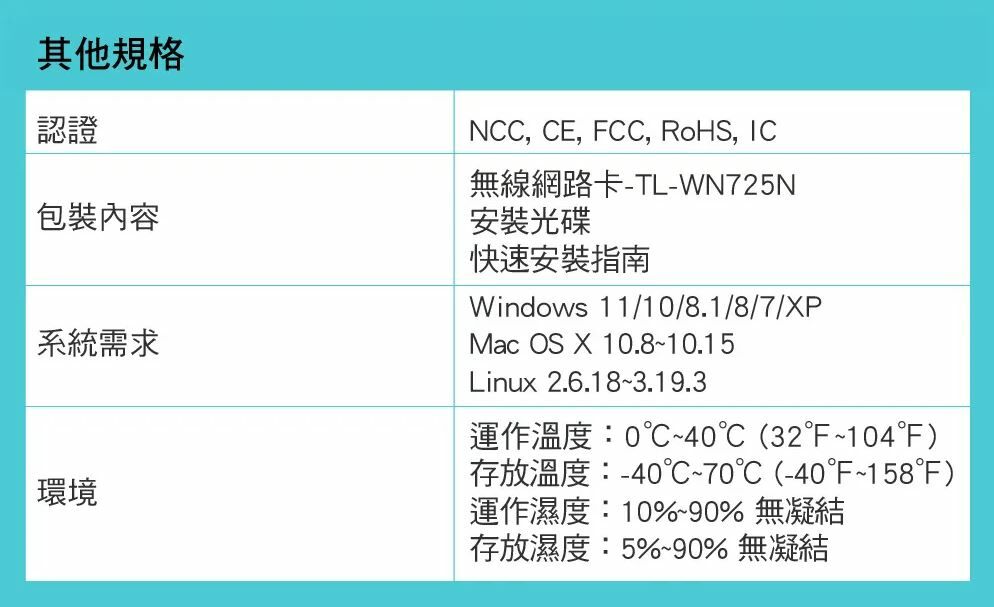Click the 快速安裝指南 package item
The width and height of the screenshot is (994, 607).
[x=560, y=259]
